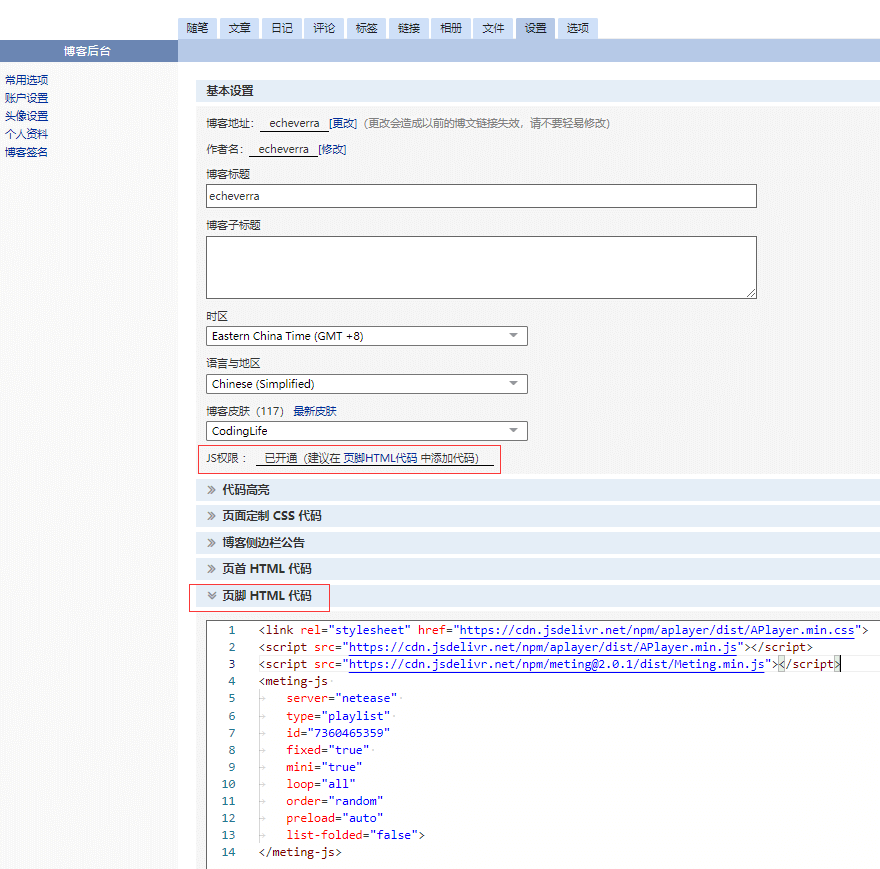The width and height of the screenshot is (880, 869).
Task: Open the 博客皮肤 CodingLife dropdown
Action: tap(366, 431)
